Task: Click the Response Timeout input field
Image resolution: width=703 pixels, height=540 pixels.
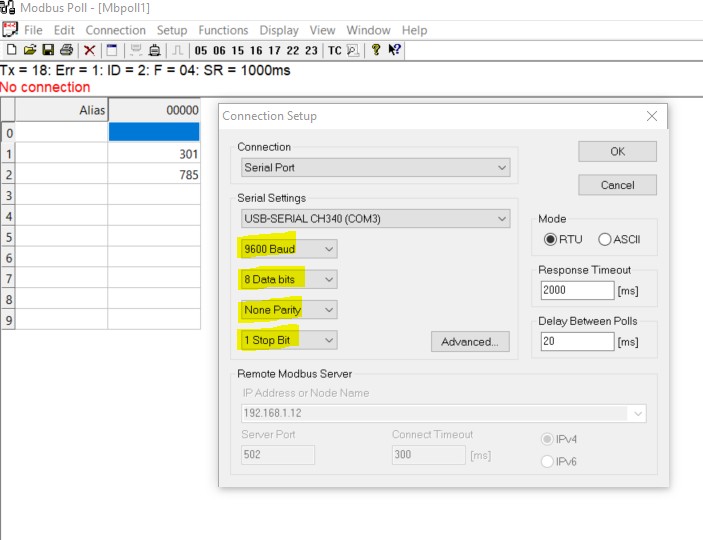Action: click(577, 290)
